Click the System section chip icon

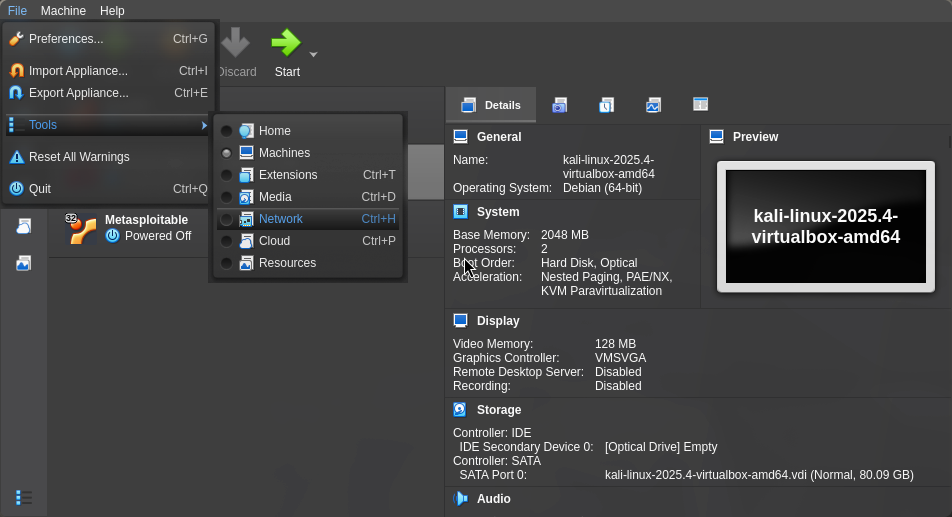tap(460, 212)
